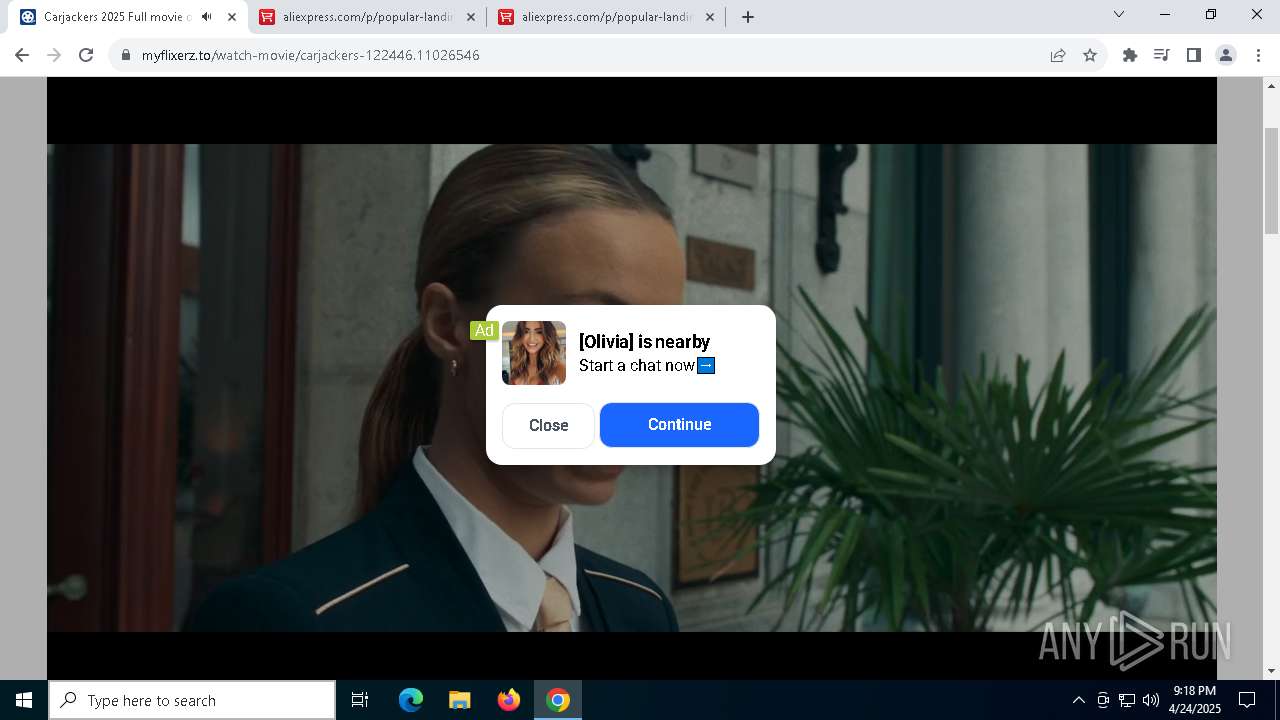Screen dimensions: 1280x720
Task: Open the clock showing 9:18 PM
Action: click(1195, 700)
